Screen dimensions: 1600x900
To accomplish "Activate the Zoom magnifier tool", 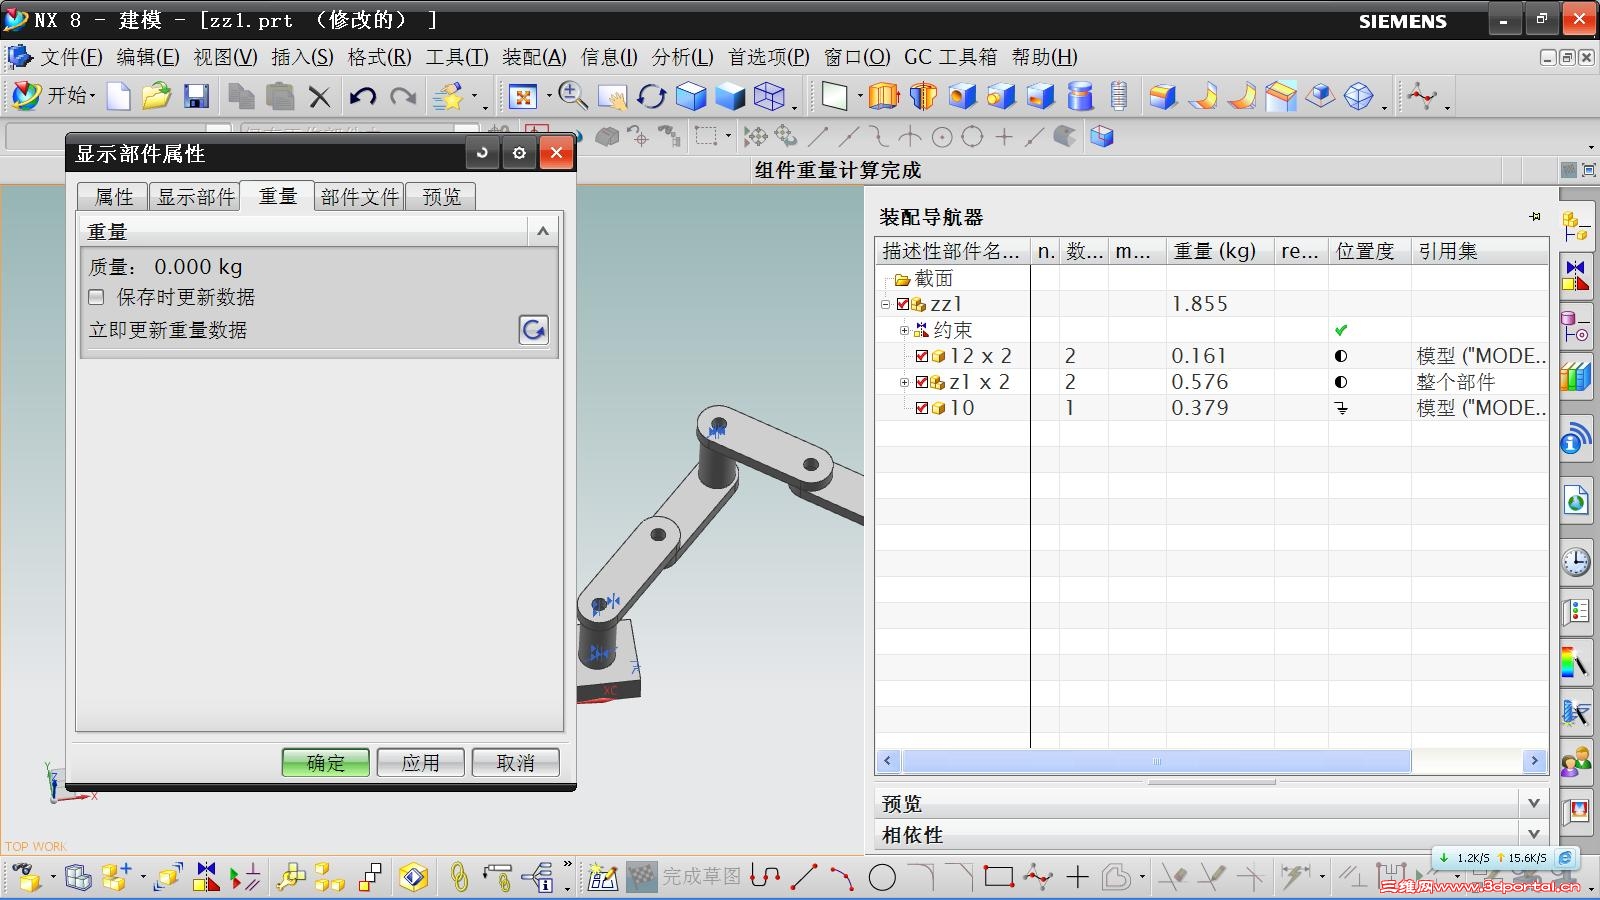I will click(x=573, y=96).
